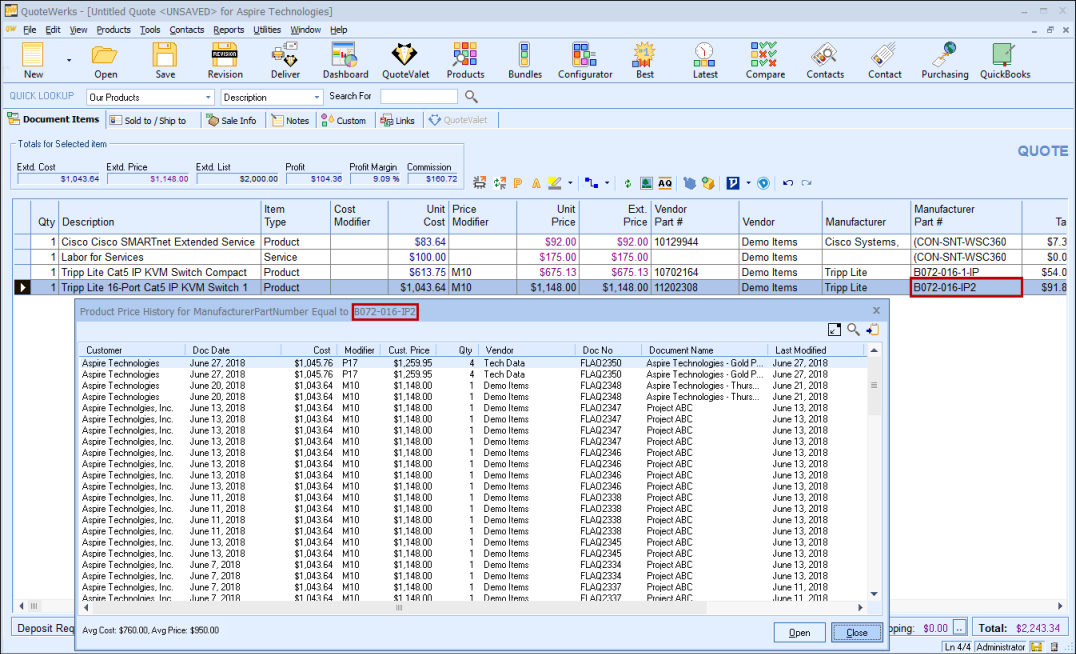The image size is (1076, 654).
Task: Click the Search For input field
Action: point(419,97)
